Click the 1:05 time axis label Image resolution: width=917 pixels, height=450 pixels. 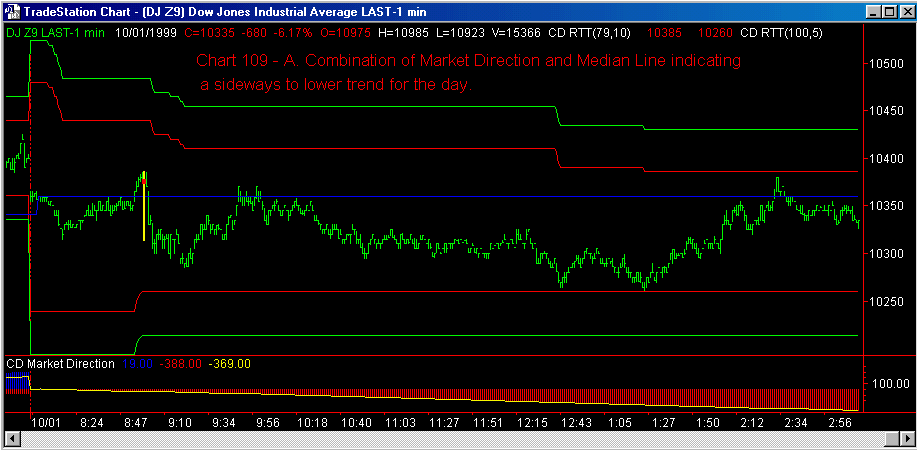tap(620, 422)
